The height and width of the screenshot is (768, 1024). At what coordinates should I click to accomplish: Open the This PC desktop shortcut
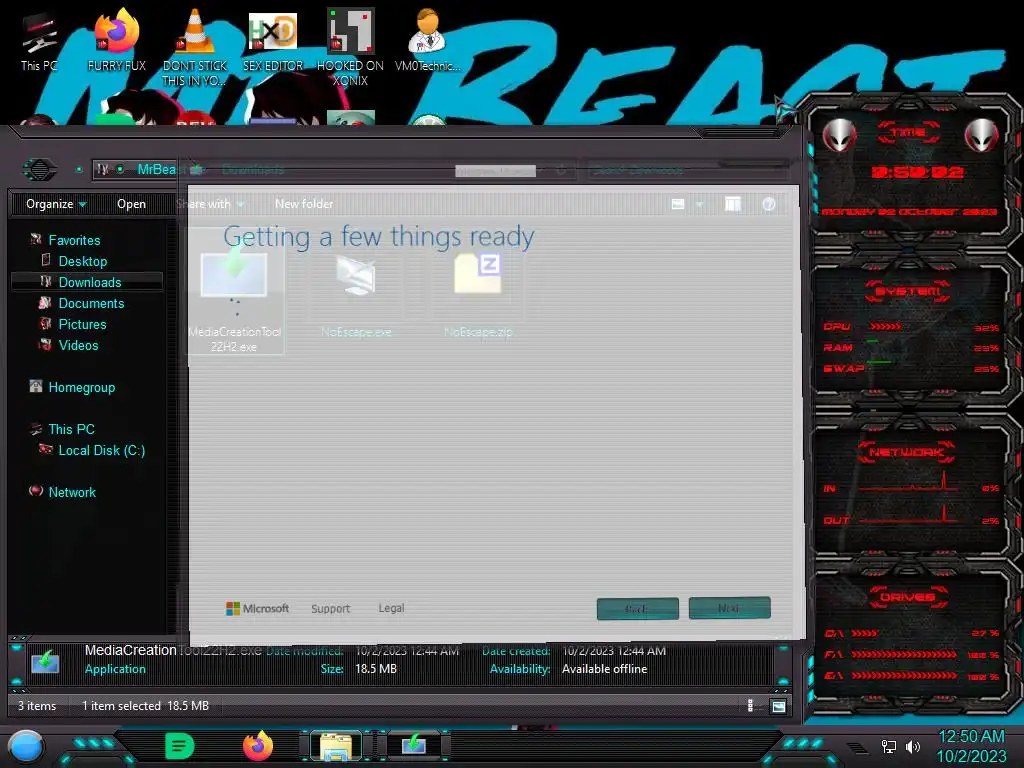pyautogui.click(x=39, y=40)
